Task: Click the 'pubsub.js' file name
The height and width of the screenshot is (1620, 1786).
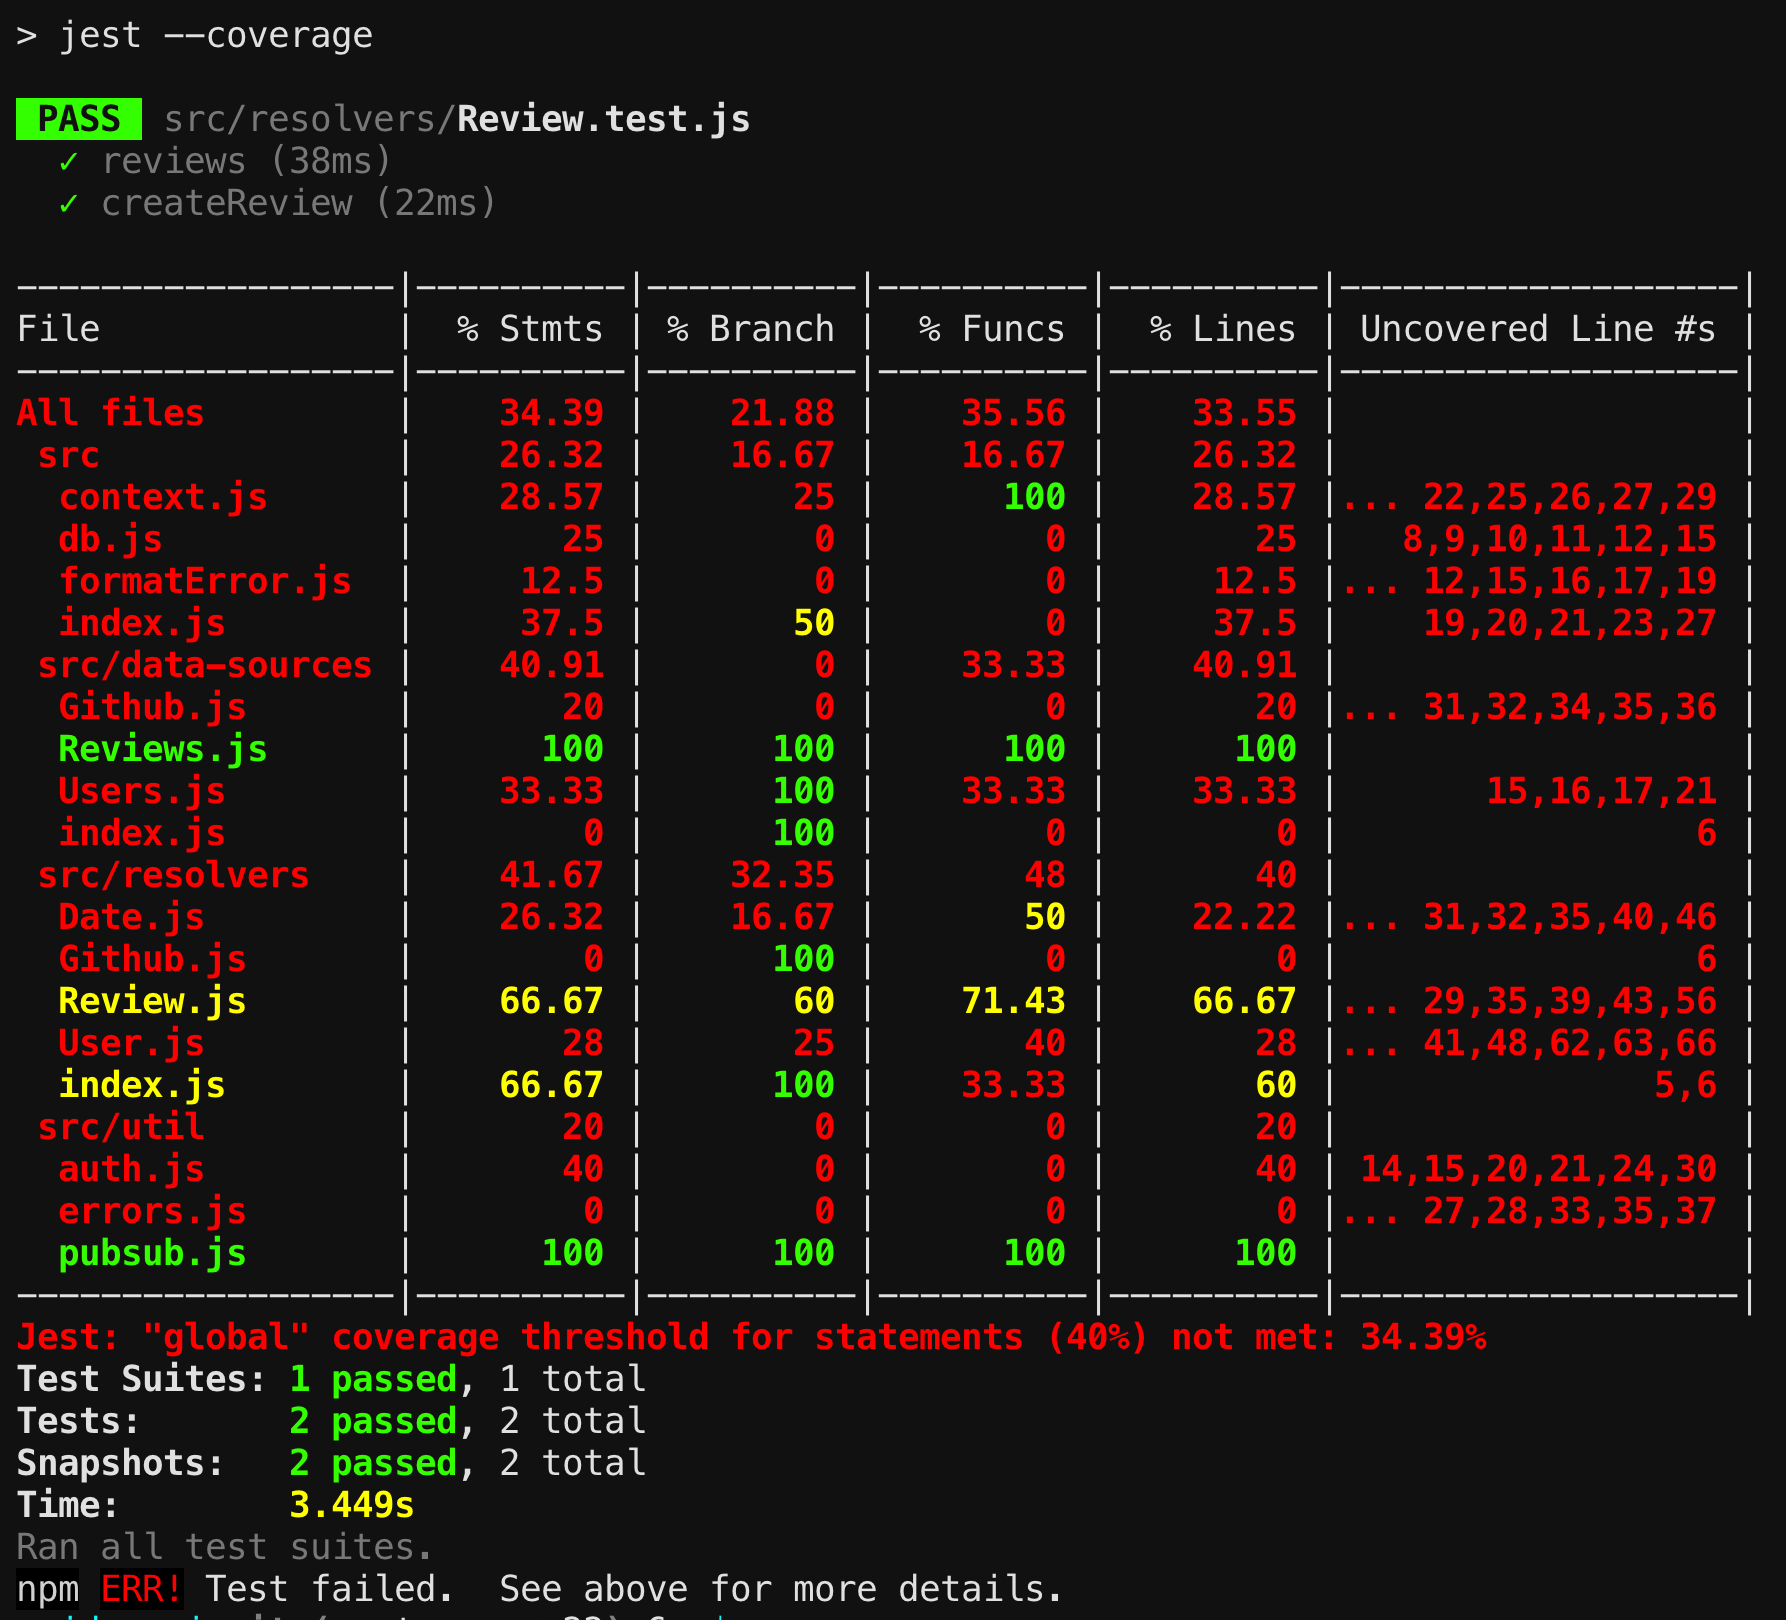Action: (x=153, y=1253)
